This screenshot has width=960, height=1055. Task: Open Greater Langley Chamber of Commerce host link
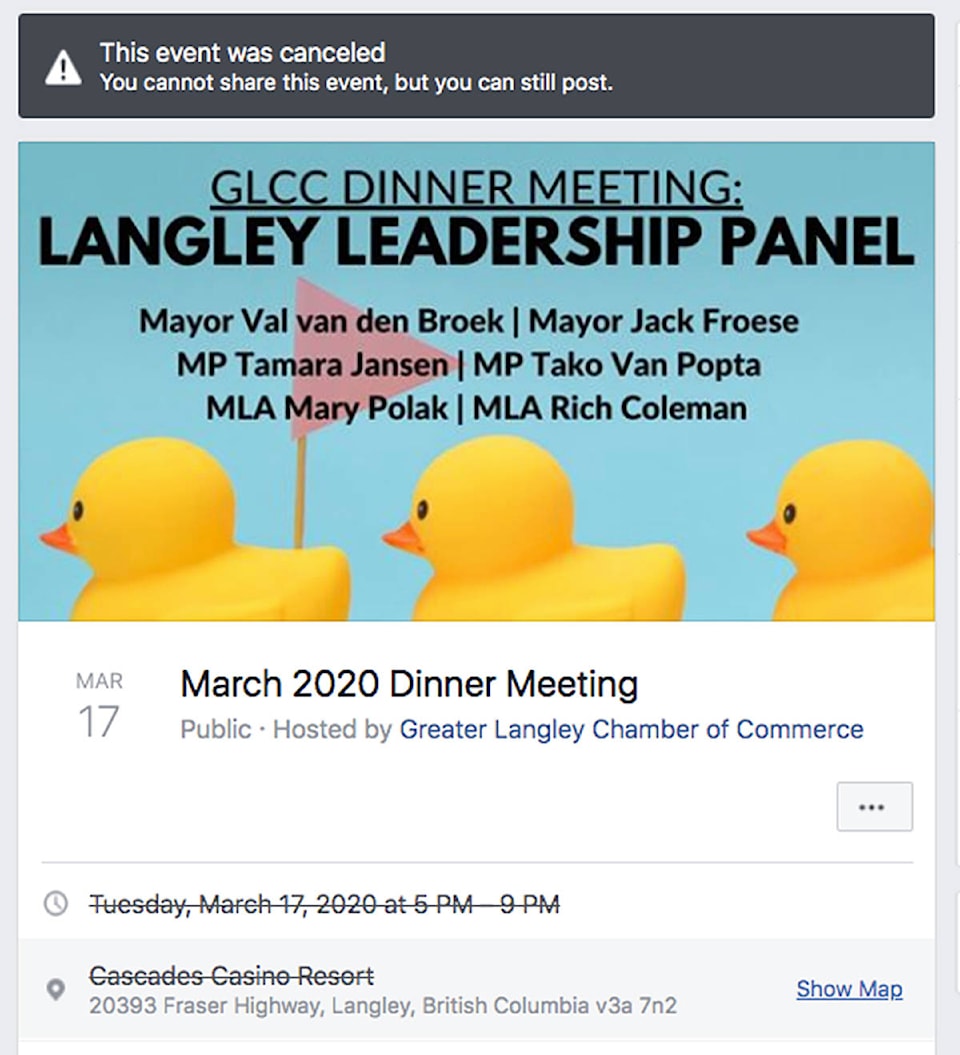(631, 729)
